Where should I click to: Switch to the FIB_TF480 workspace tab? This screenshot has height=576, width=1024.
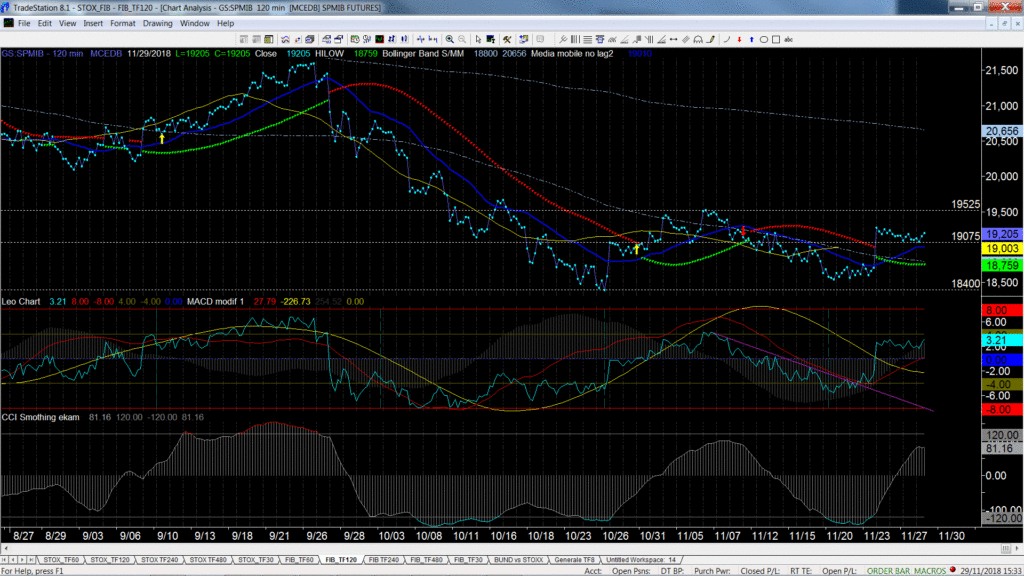click(426, 560)
